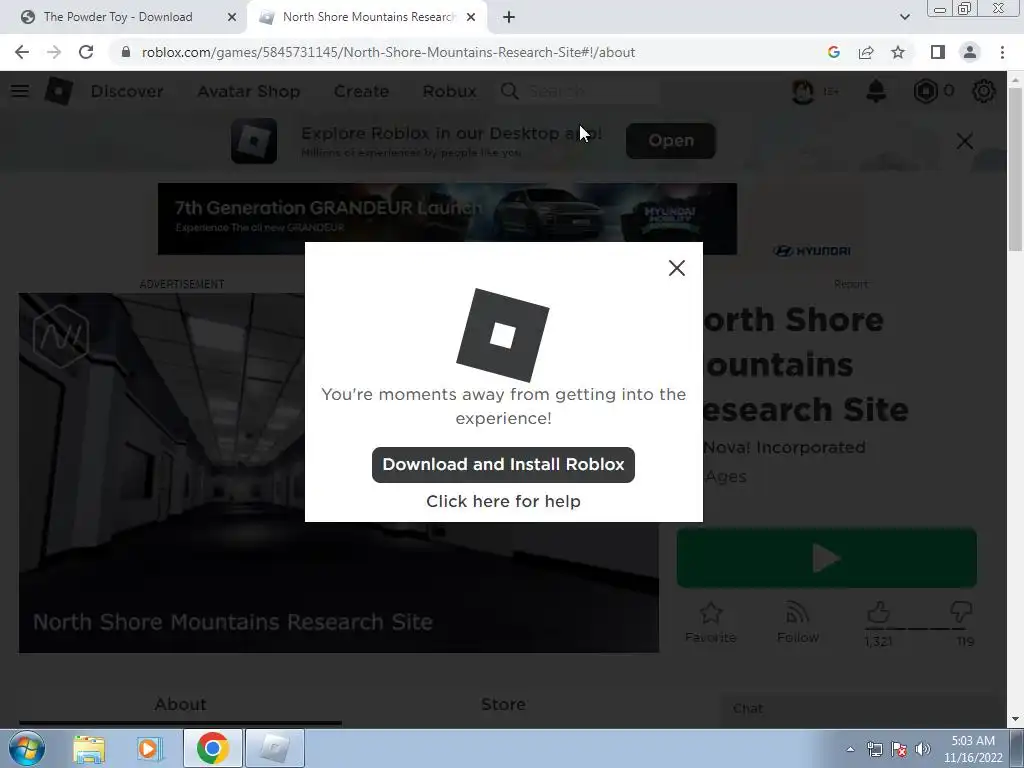
Task: Click the address bar URL
Action: coord(388,52)
